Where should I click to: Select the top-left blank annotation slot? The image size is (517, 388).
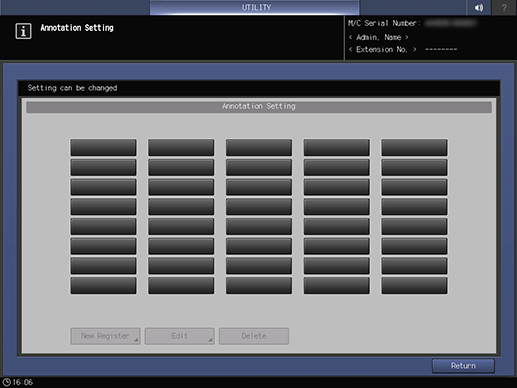pos(103,148)
